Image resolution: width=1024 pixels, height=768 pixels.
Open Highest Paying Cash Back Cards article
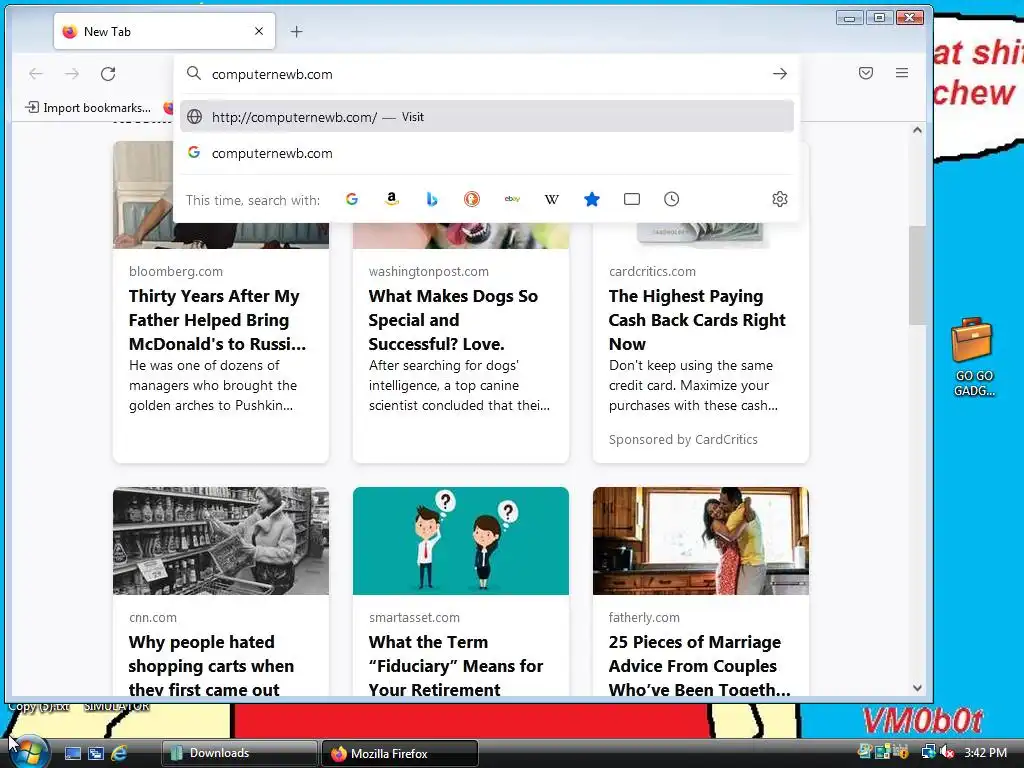pyautogui.click(x=697, y=320)
